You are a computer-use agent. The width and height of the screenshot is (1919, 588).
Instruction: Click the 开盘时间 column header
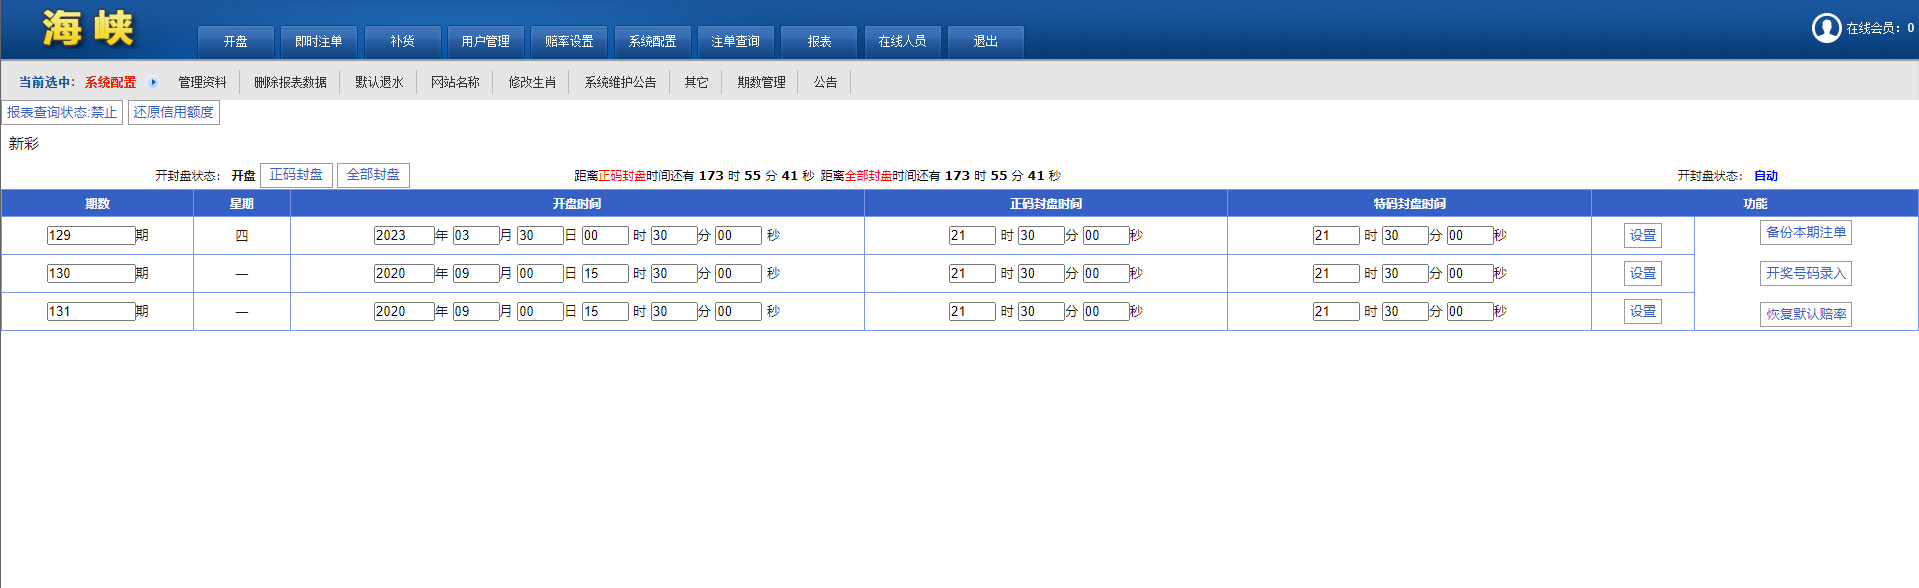[x=577, y=203]
